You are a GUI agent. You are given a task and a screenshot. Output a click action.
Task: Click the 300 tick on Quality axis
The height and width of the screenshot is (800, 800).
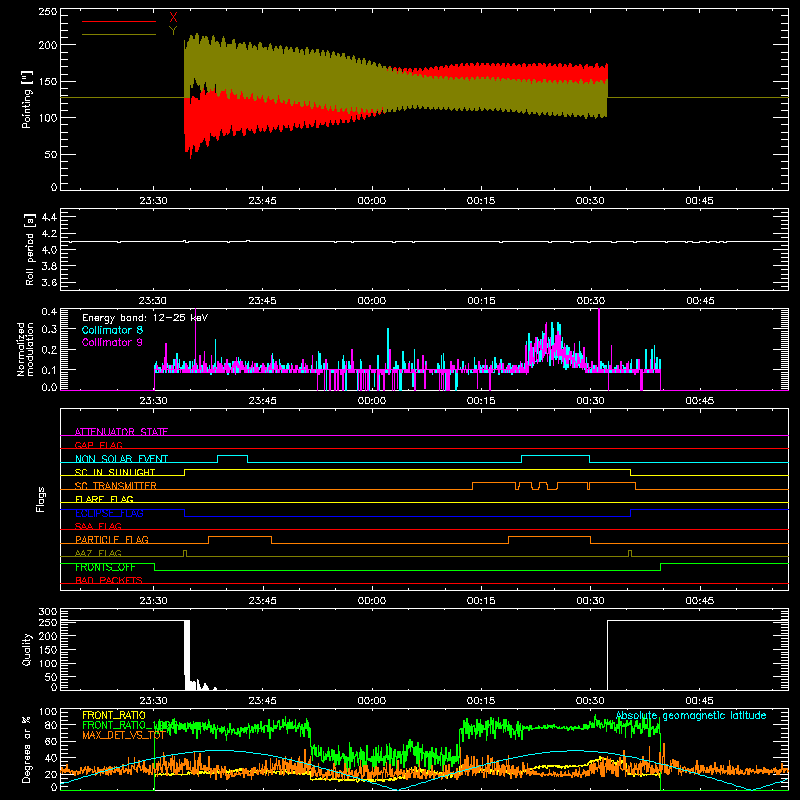[48, 612]
